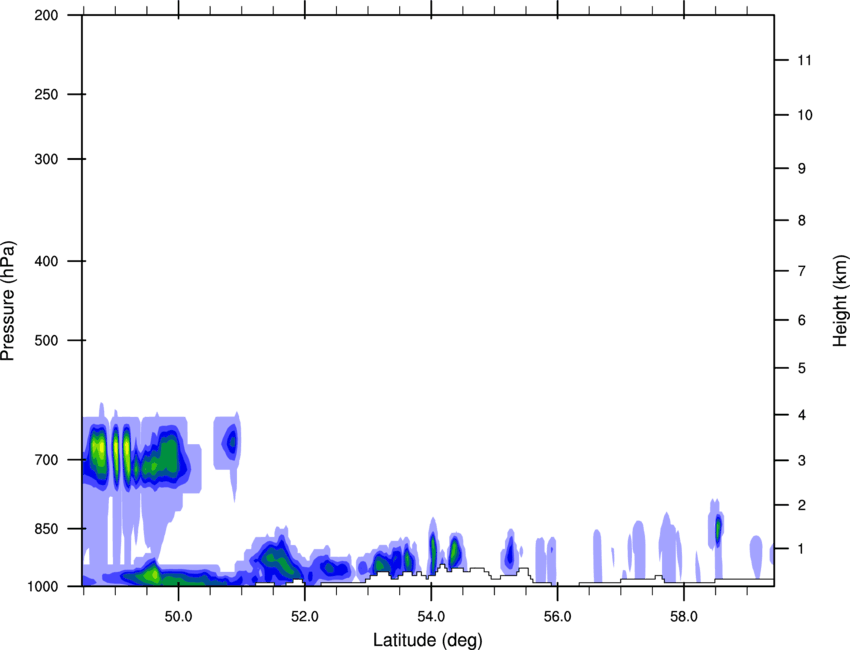Click the 7 km height label
The height and width of the screenshot is (650, 850).
click(802, 271)
